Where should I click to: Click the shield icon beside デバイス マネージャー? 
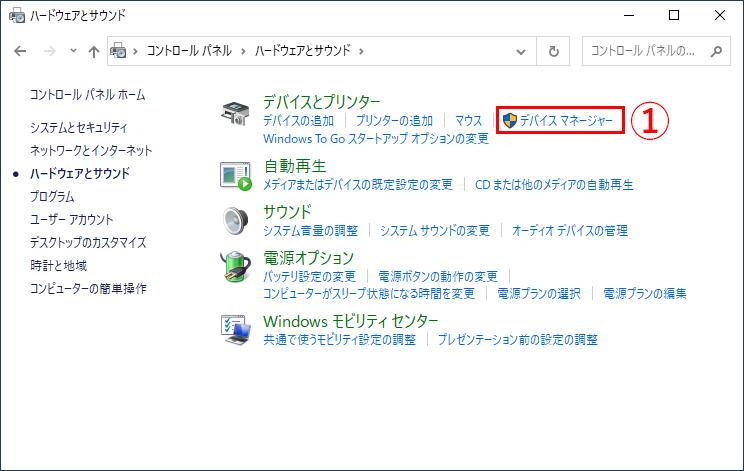click(510, 120)
